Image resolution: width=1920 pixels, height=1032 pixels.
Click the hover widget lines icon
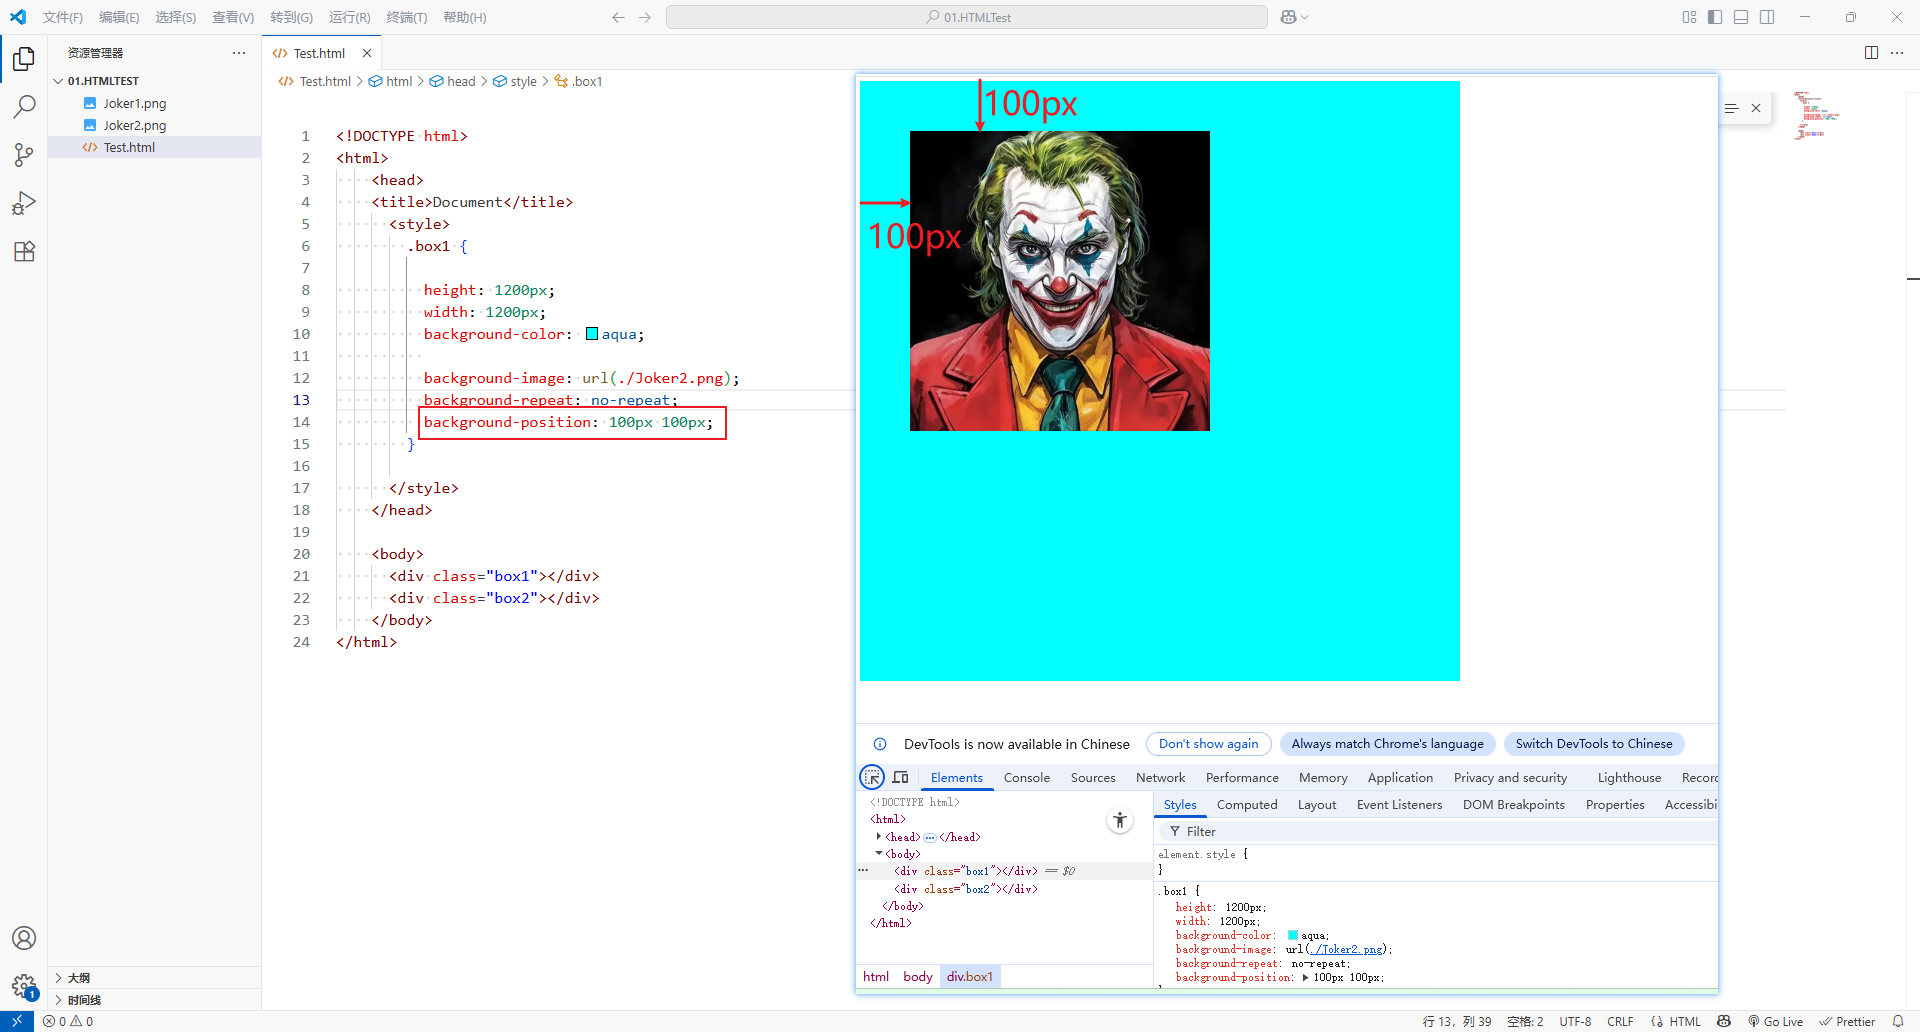(x=1731, y=108)
